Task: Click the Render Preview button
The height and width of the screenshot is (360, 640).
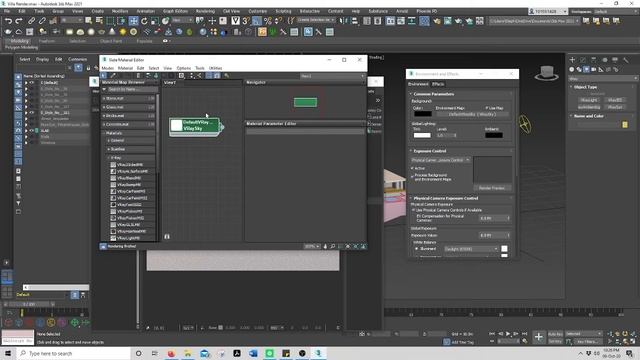Action: [x=492, y=188]
